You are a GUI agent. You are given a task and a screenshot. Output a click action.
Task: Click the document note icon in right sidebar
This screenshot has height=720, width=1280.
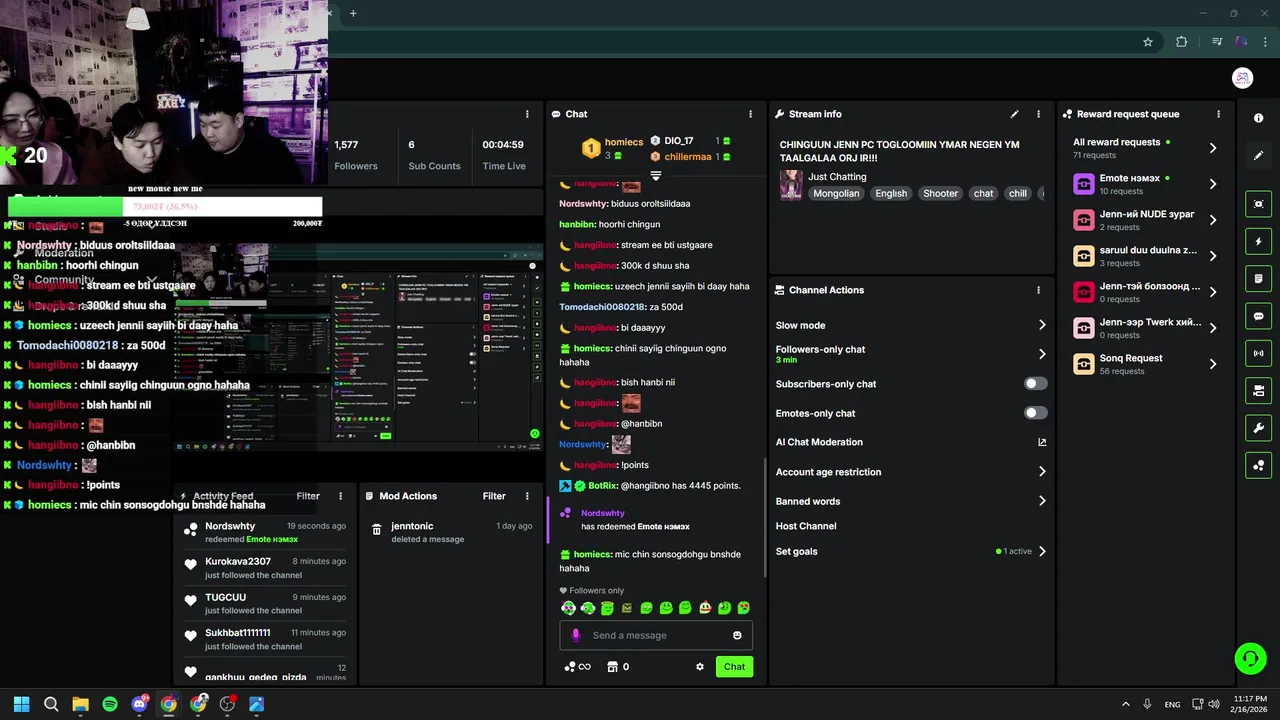[x=1258, y=279]
